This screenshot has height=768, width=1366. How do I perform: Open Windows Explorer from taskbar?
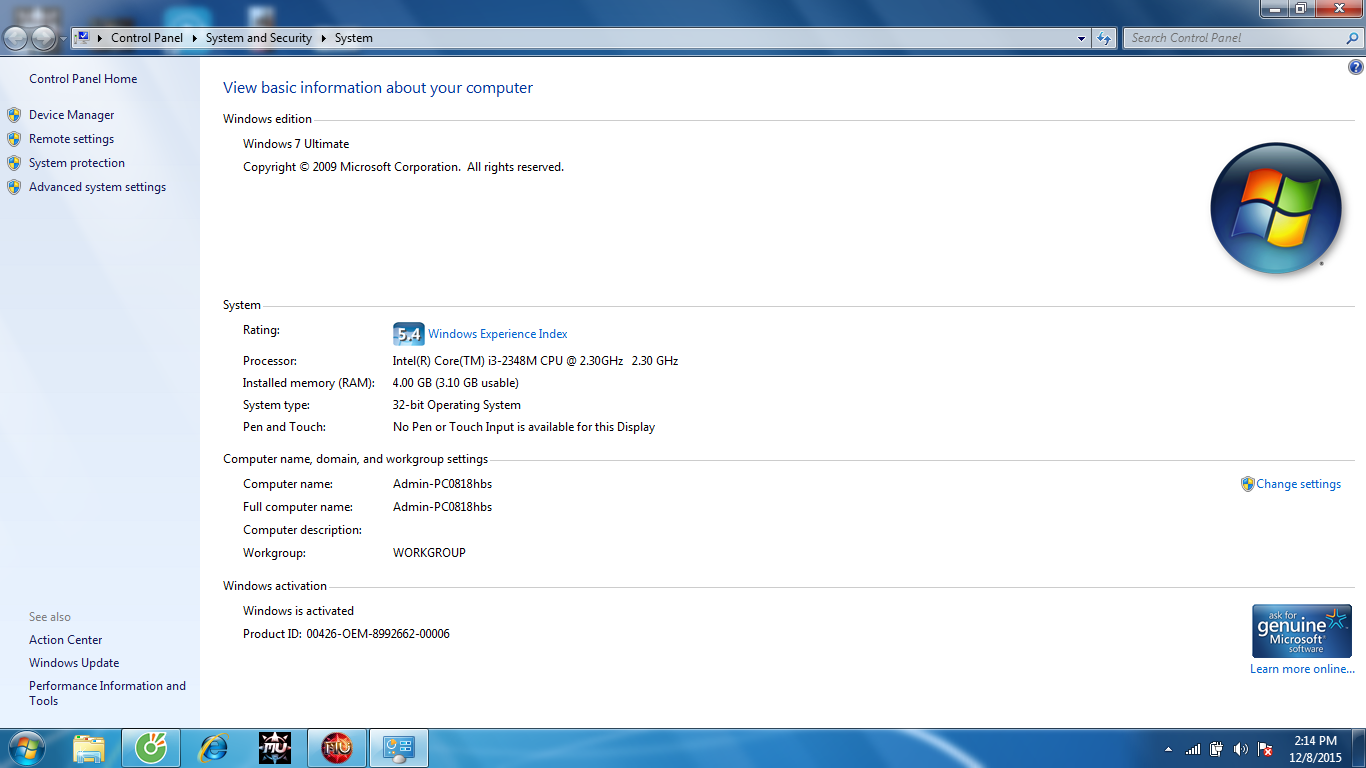89,748
